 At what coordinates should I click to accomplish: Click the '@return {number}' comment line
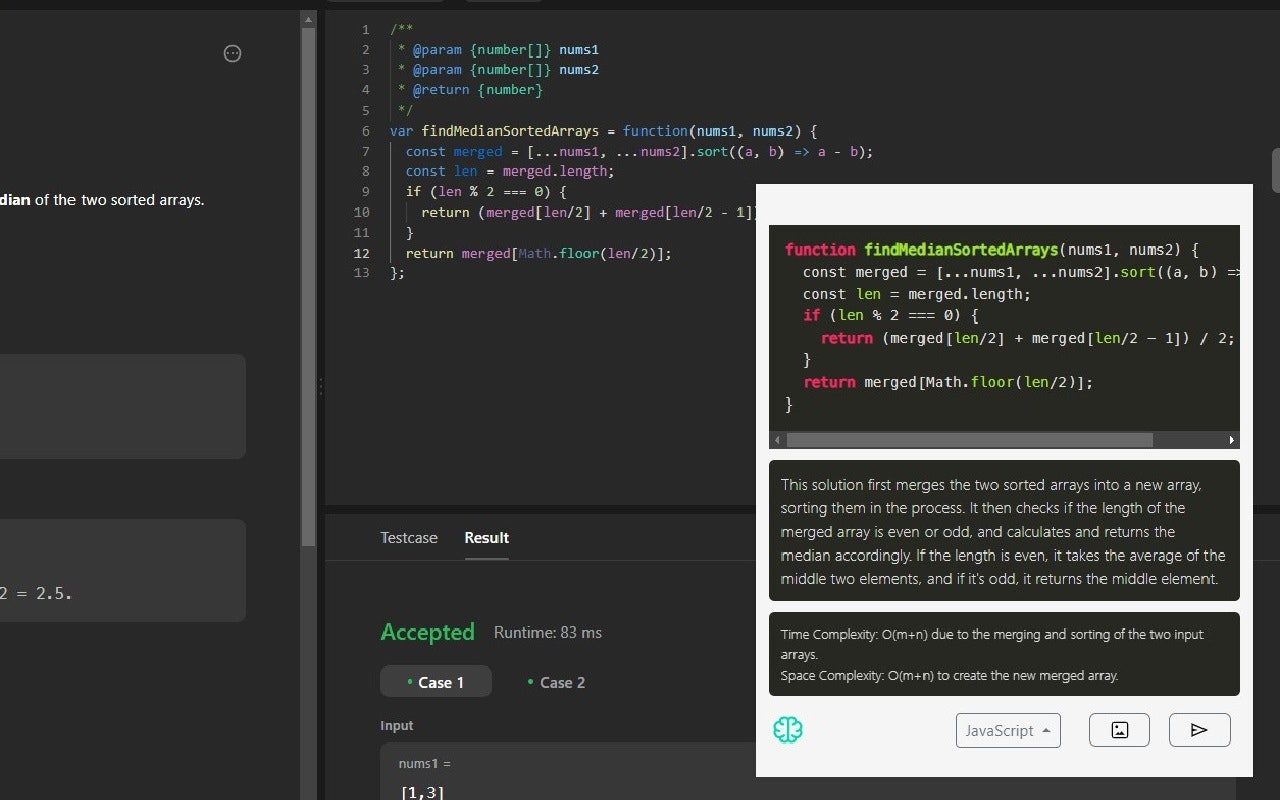pyautogui.click(x=470, y=90)
